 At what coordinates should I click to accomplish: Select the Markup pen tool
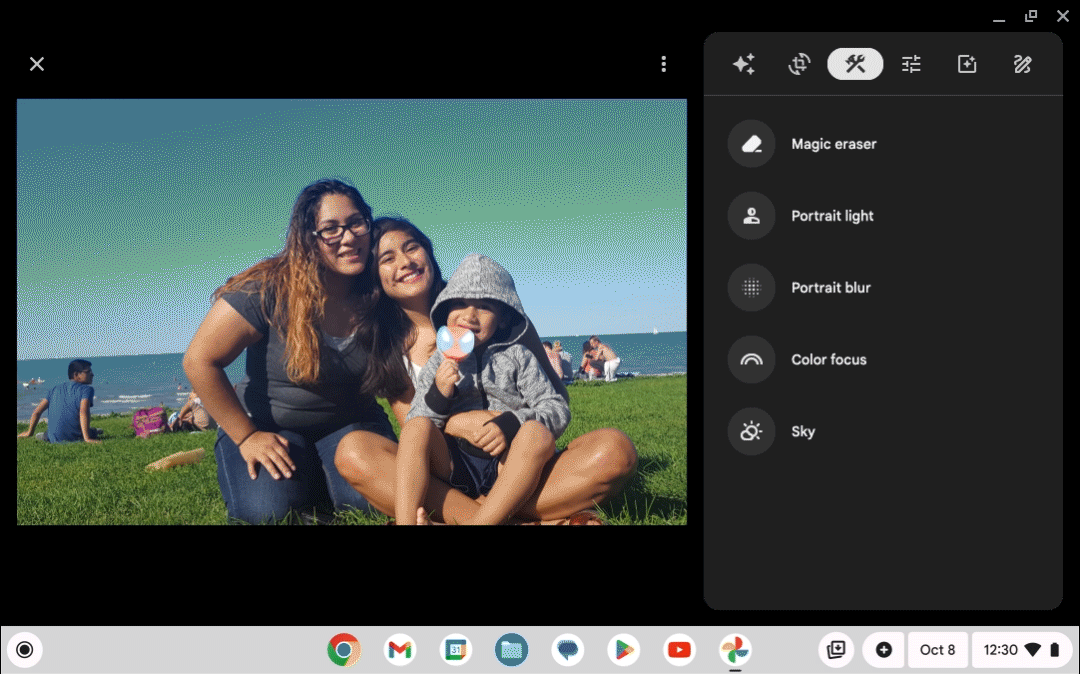(1023, 63)
